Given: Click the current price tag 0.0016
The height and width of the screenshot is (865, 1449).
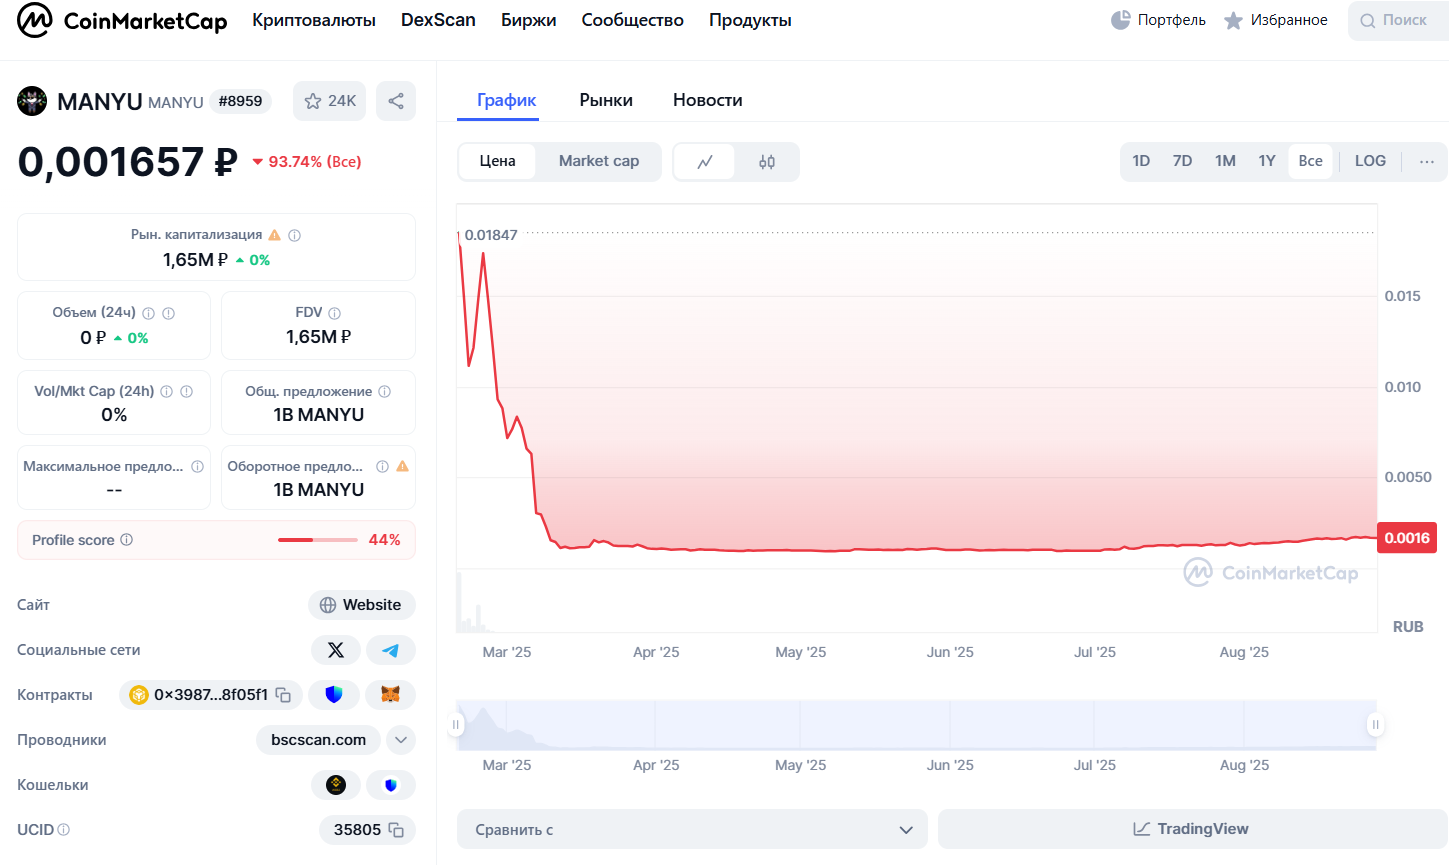Looking at the screenshot, I should pos(1407,538).
